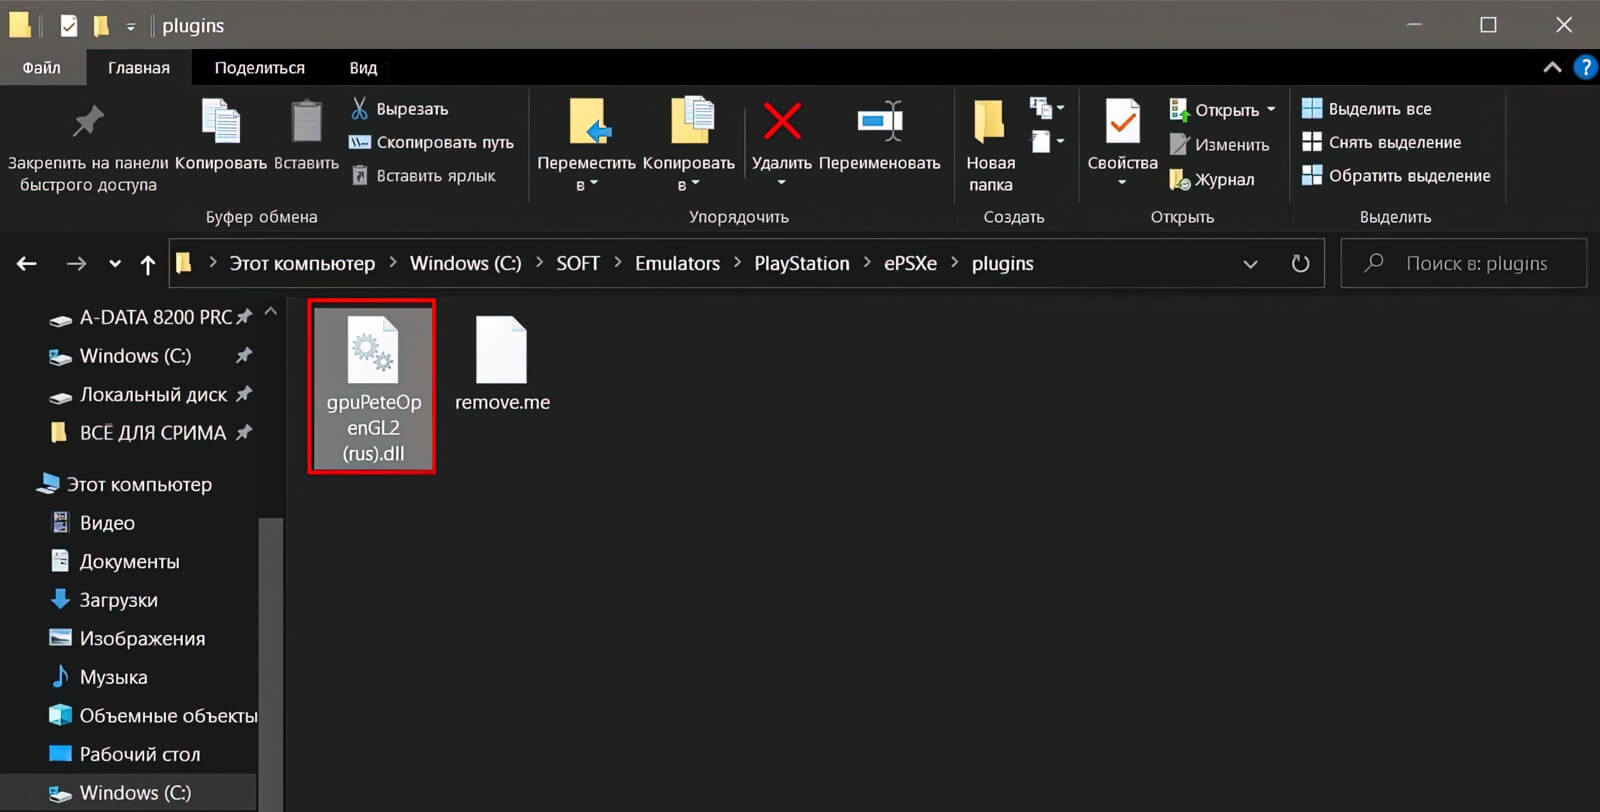
Task: Collapse the ribbon with chevron arrow
Action: pyautogui.click(x=1552, y=67)
